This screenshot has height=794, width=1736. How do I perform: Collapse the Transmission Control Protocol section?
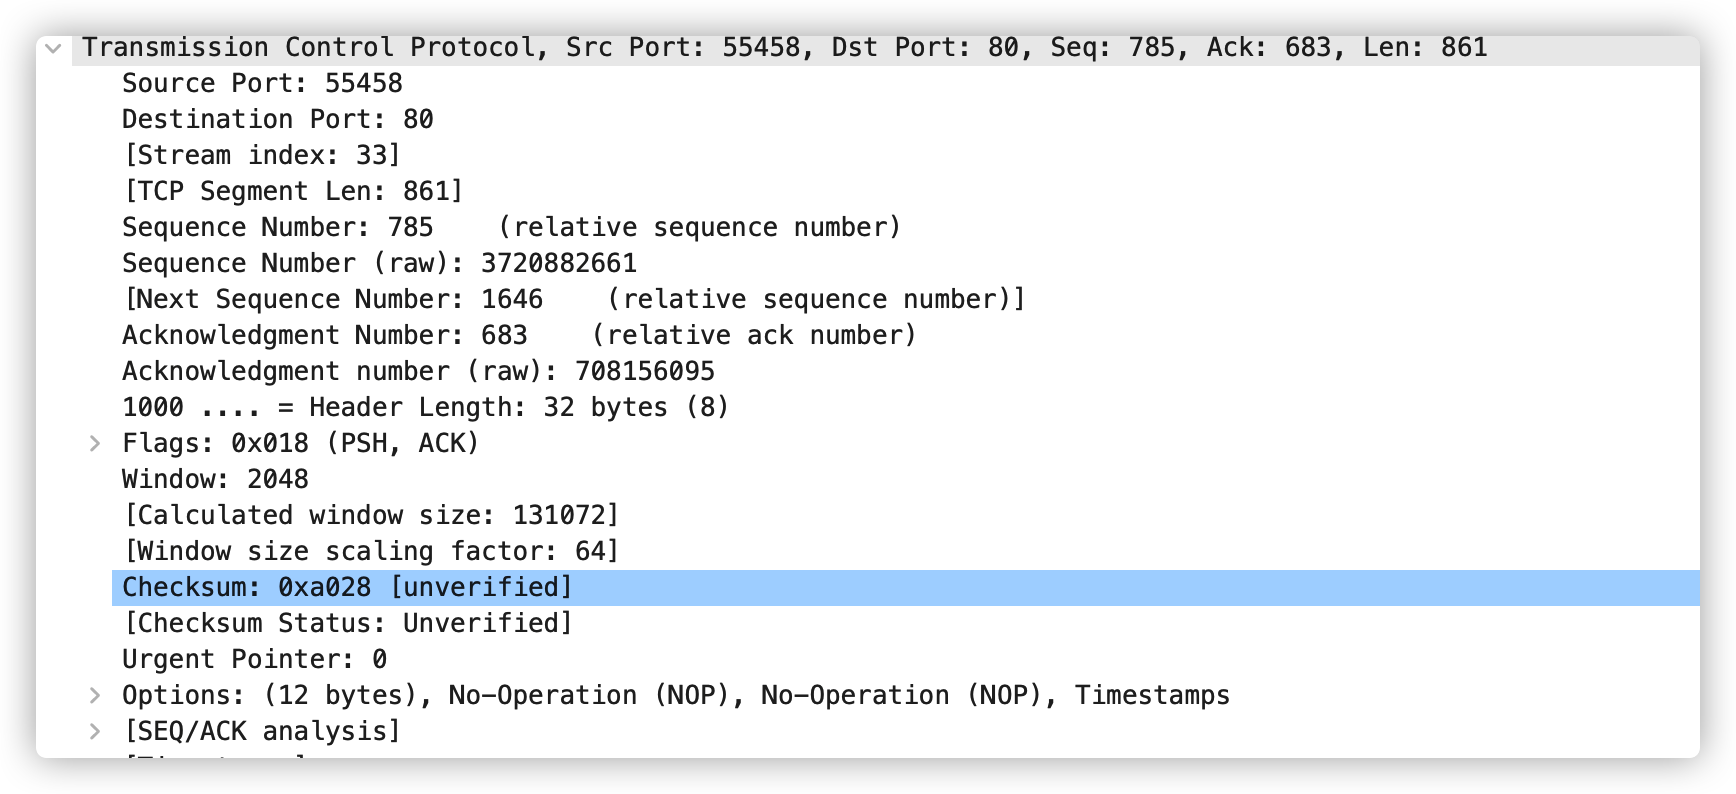point(54,48)
